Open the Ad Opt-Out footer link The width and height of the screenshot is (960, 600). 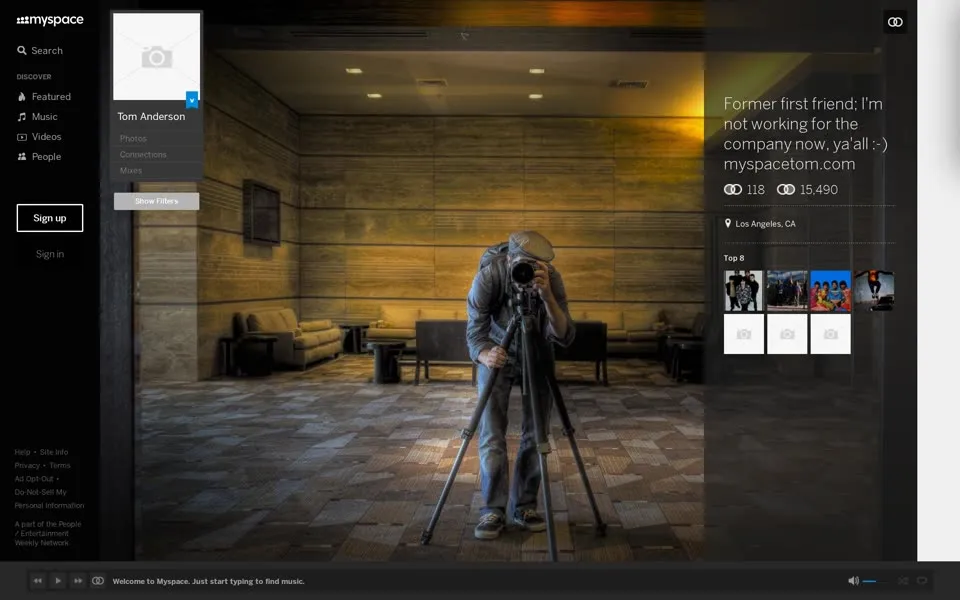pos(34,479)
